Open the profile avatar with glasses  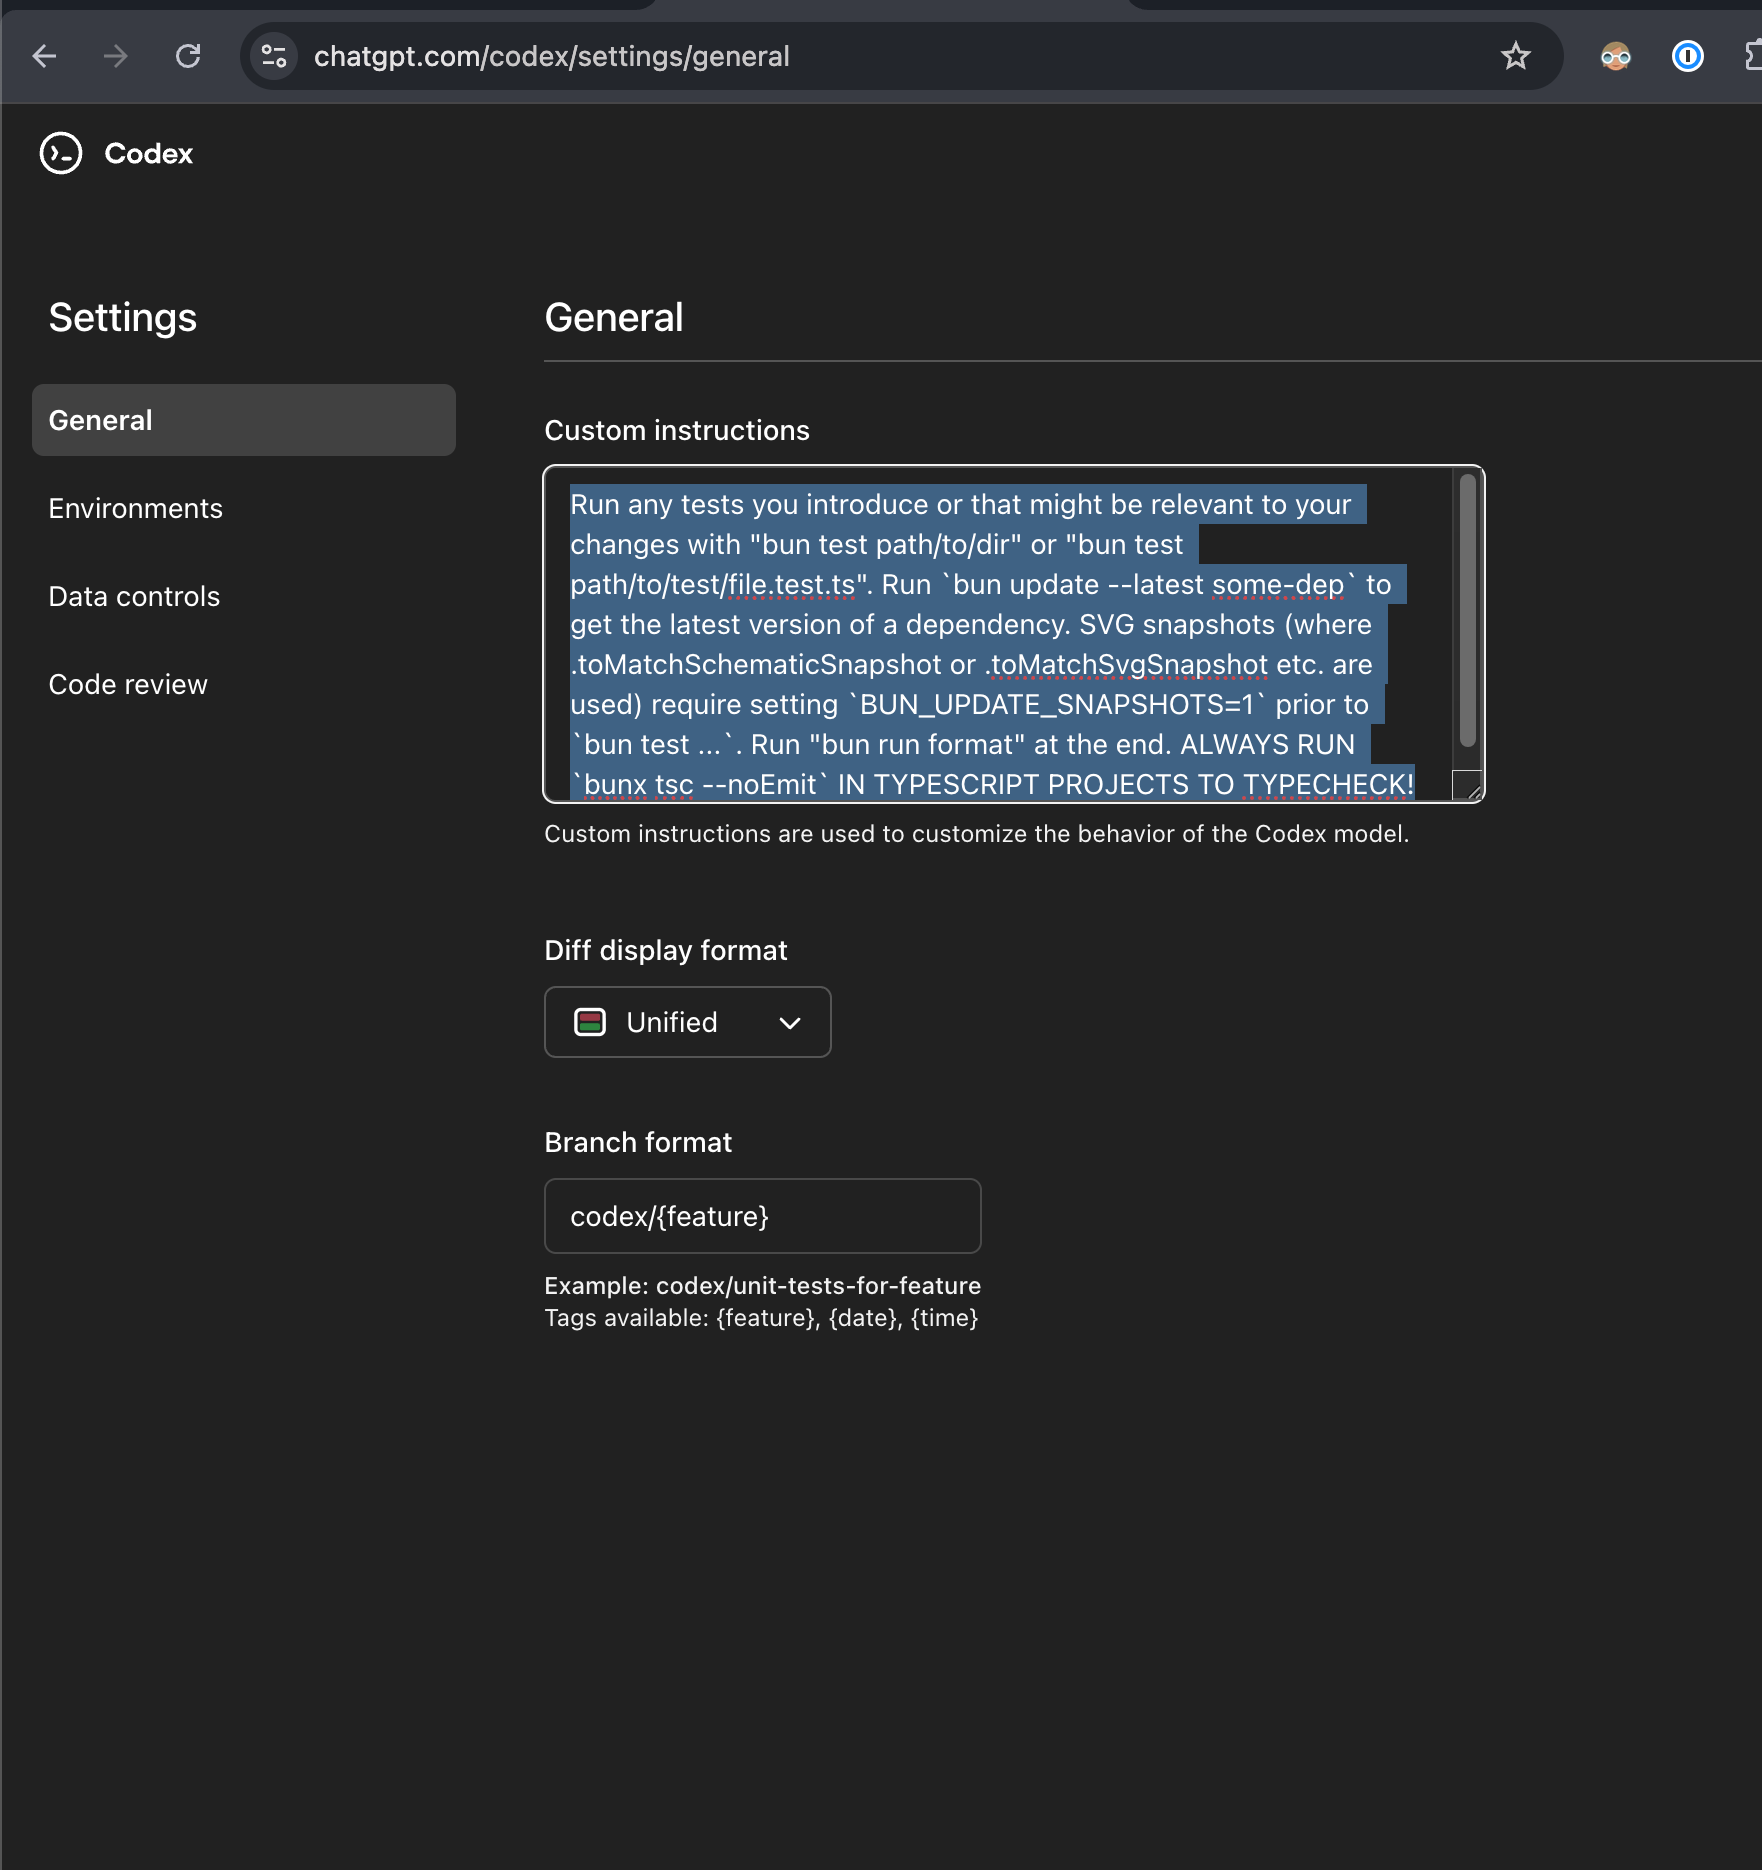click(x=1615, y=56)
